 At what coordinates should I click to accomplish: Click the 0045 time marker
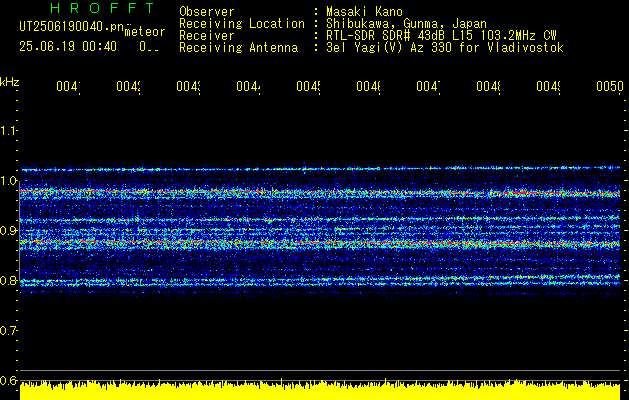pos(308,86)
